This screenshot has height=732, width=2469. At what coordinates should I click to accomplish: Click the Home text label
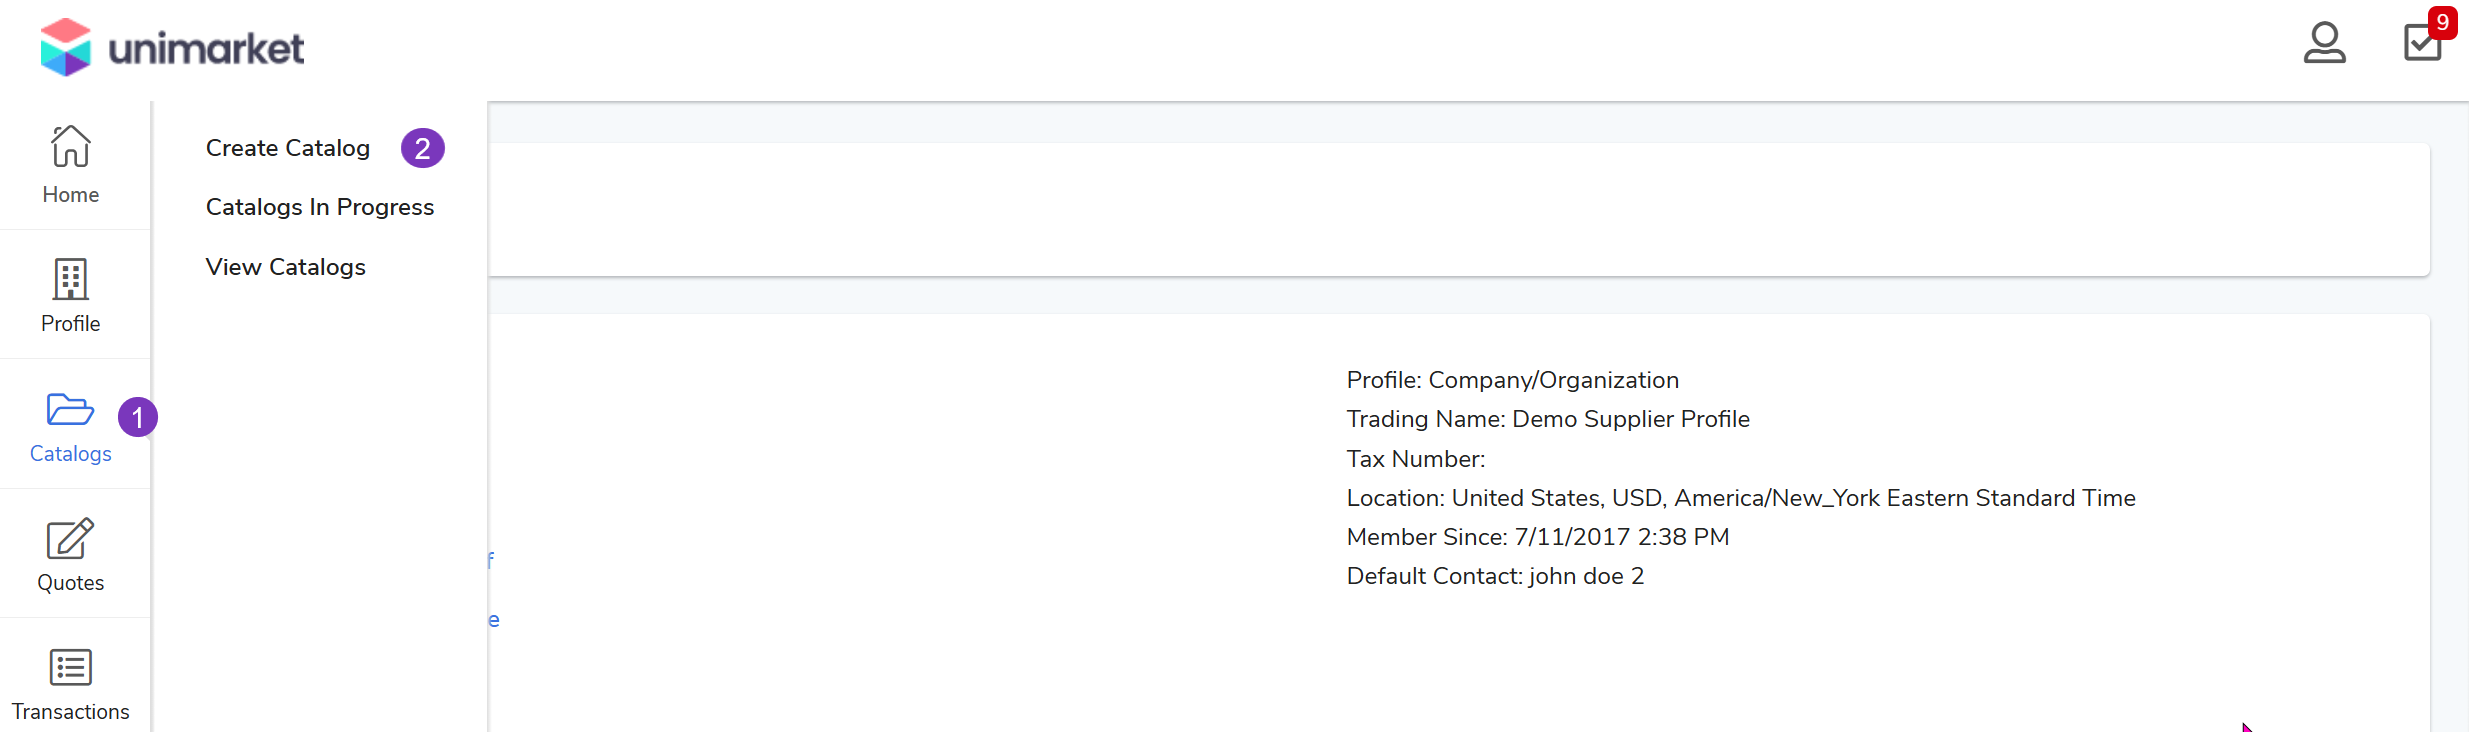coord(70,194)
